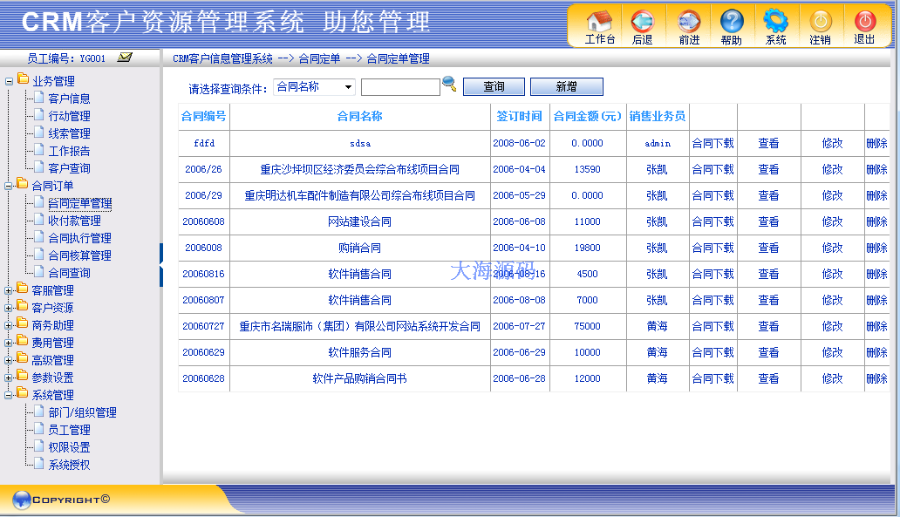This screenshot has width=900, height=517.
Task: Open 权限设置 in the sidebar
Action: point(69,448)
